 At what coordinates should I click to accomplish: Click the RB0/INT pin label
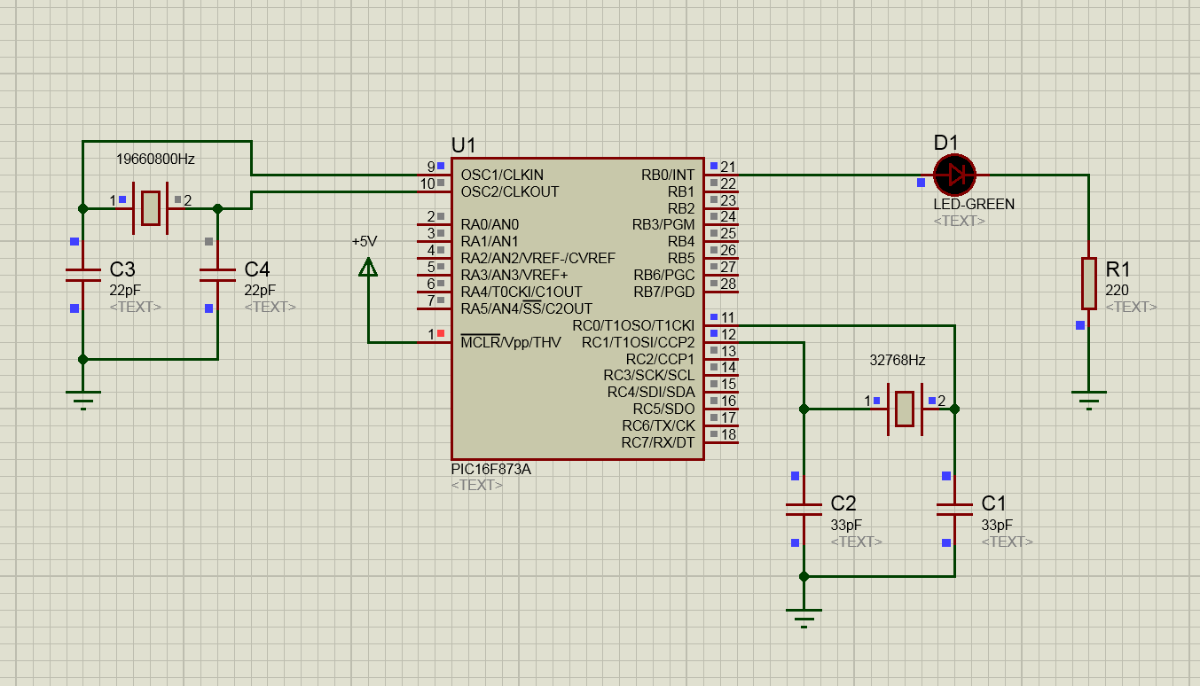pos(668,175)
